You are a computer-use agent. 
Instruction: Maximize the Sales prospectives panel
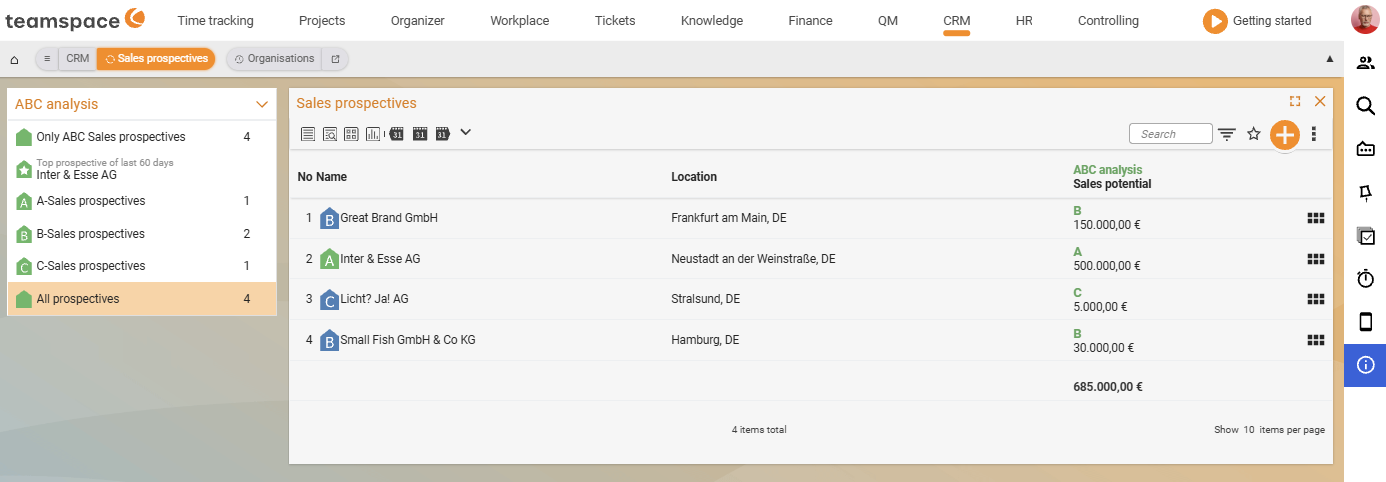click(x=1295, y=101)
